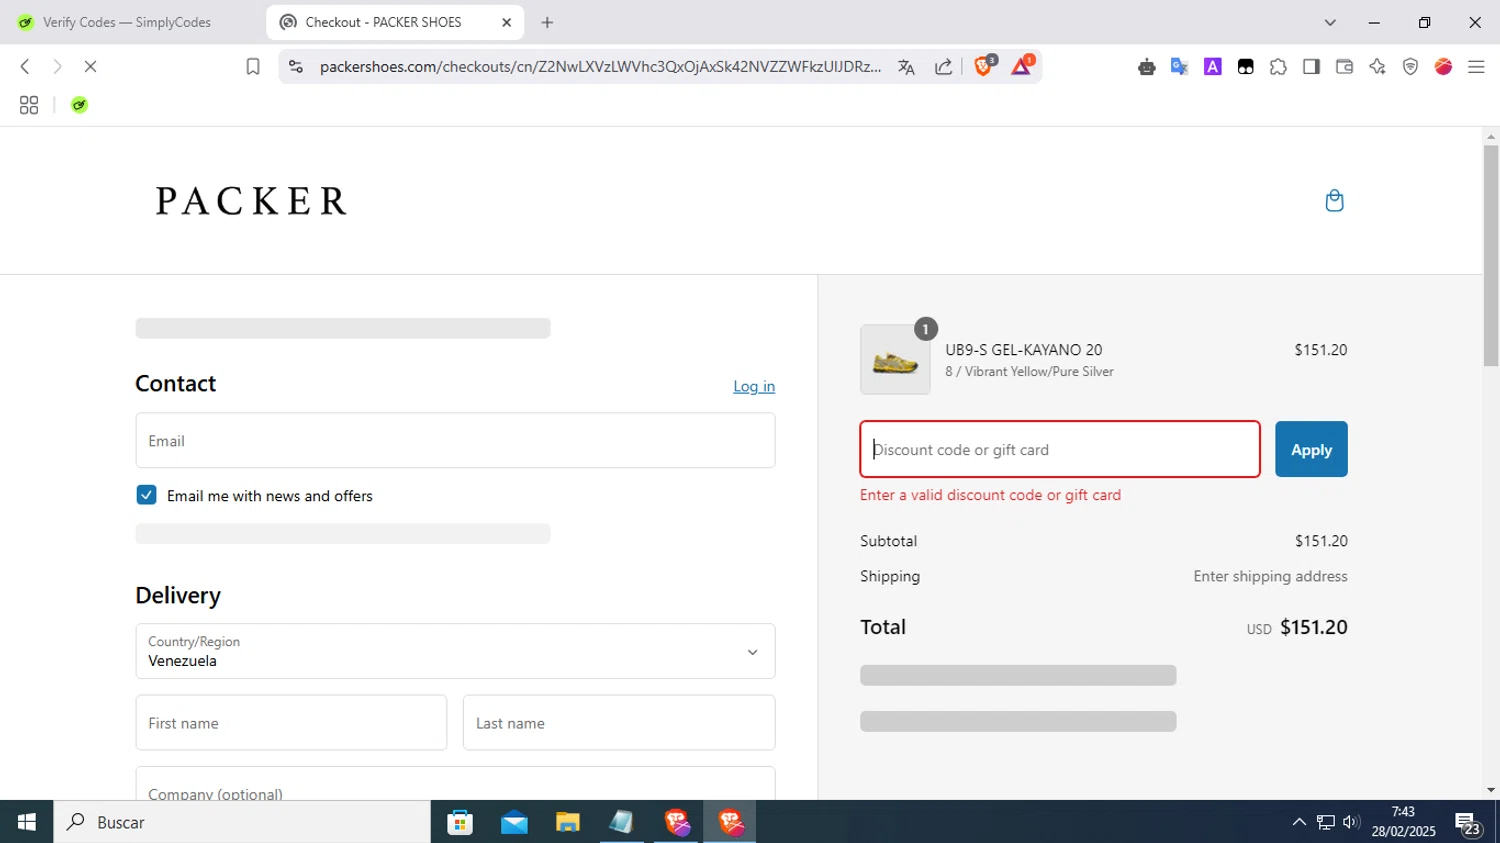Click the Buscar taskbar search box
The image size is (1500, 843).
coord(242,822)
